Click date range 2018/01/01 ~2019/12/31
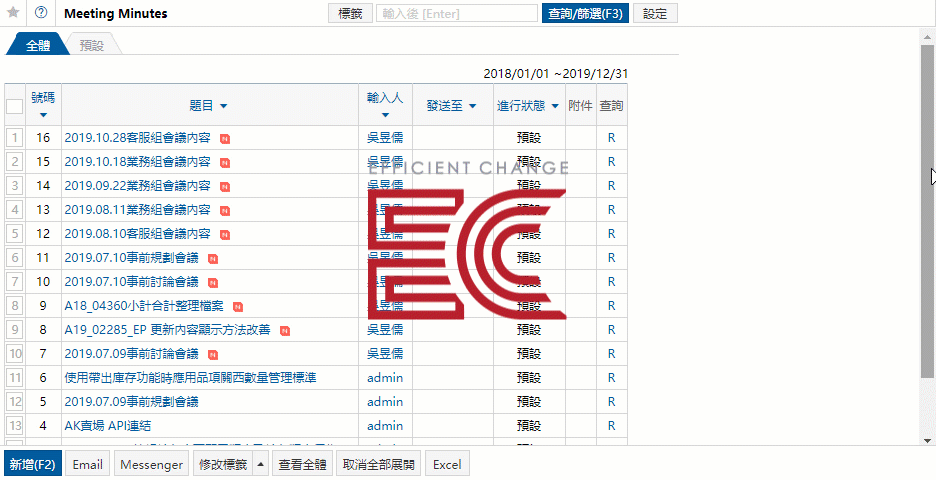The image size is (936, 480). 556,74
